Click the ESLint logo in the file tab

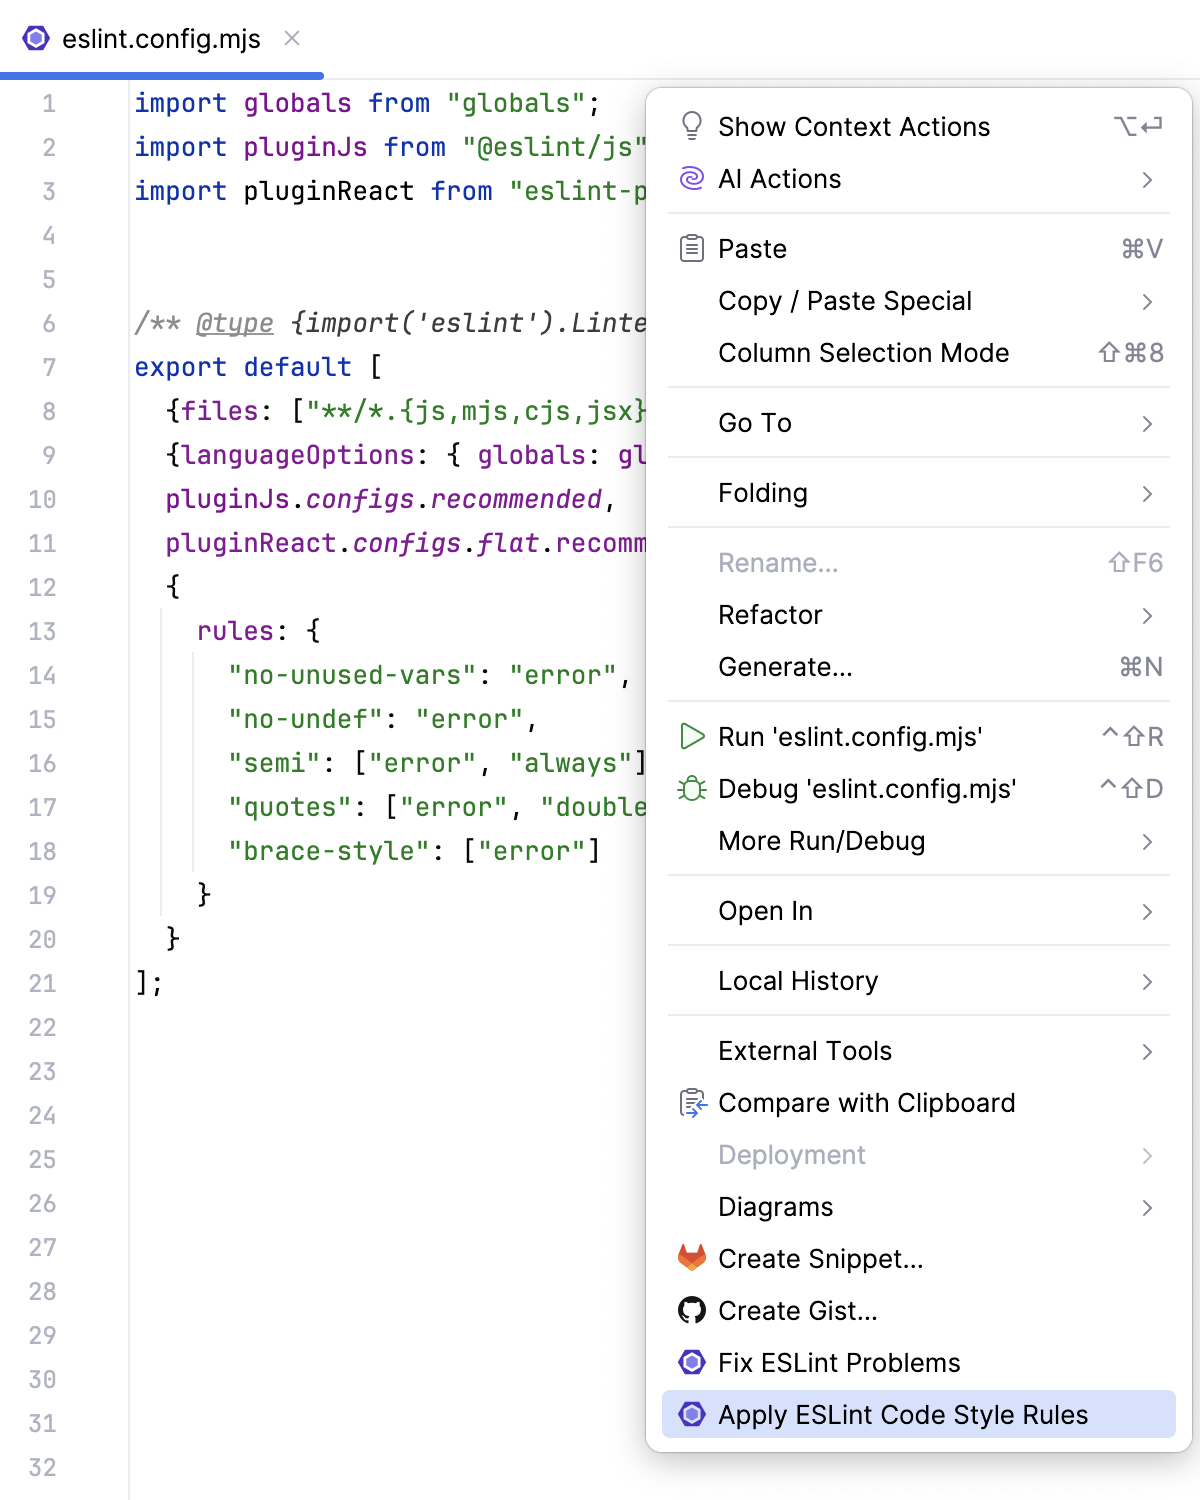tap(35, 39)
